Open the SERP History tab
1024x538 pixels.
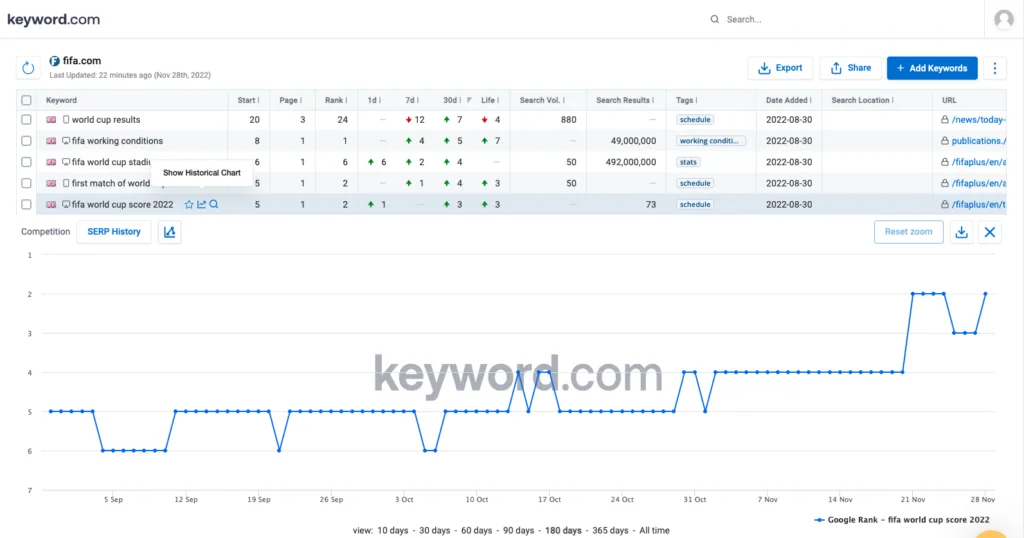click(x=114, y=232)
